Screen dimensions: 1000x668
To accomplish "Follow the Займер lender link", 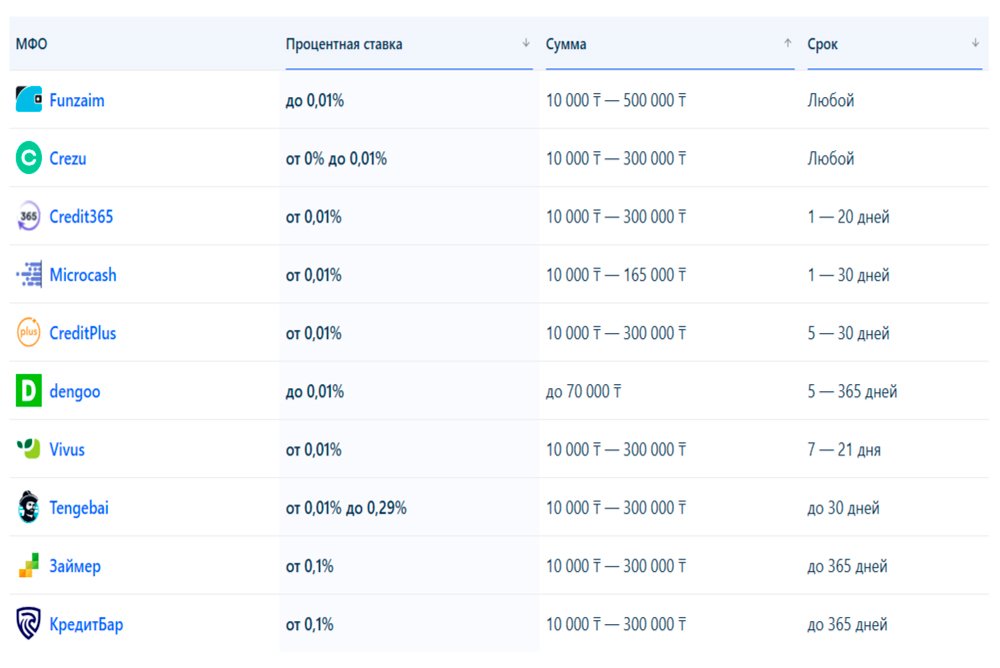I will pos(75,566).
